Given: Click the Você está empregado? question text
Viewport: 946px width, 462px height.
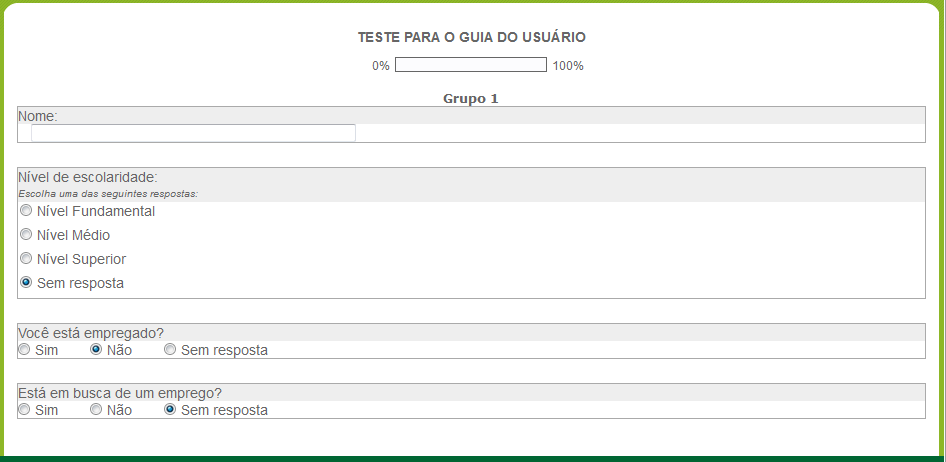Looking at the screenshot, I should [x=91, y=333].
